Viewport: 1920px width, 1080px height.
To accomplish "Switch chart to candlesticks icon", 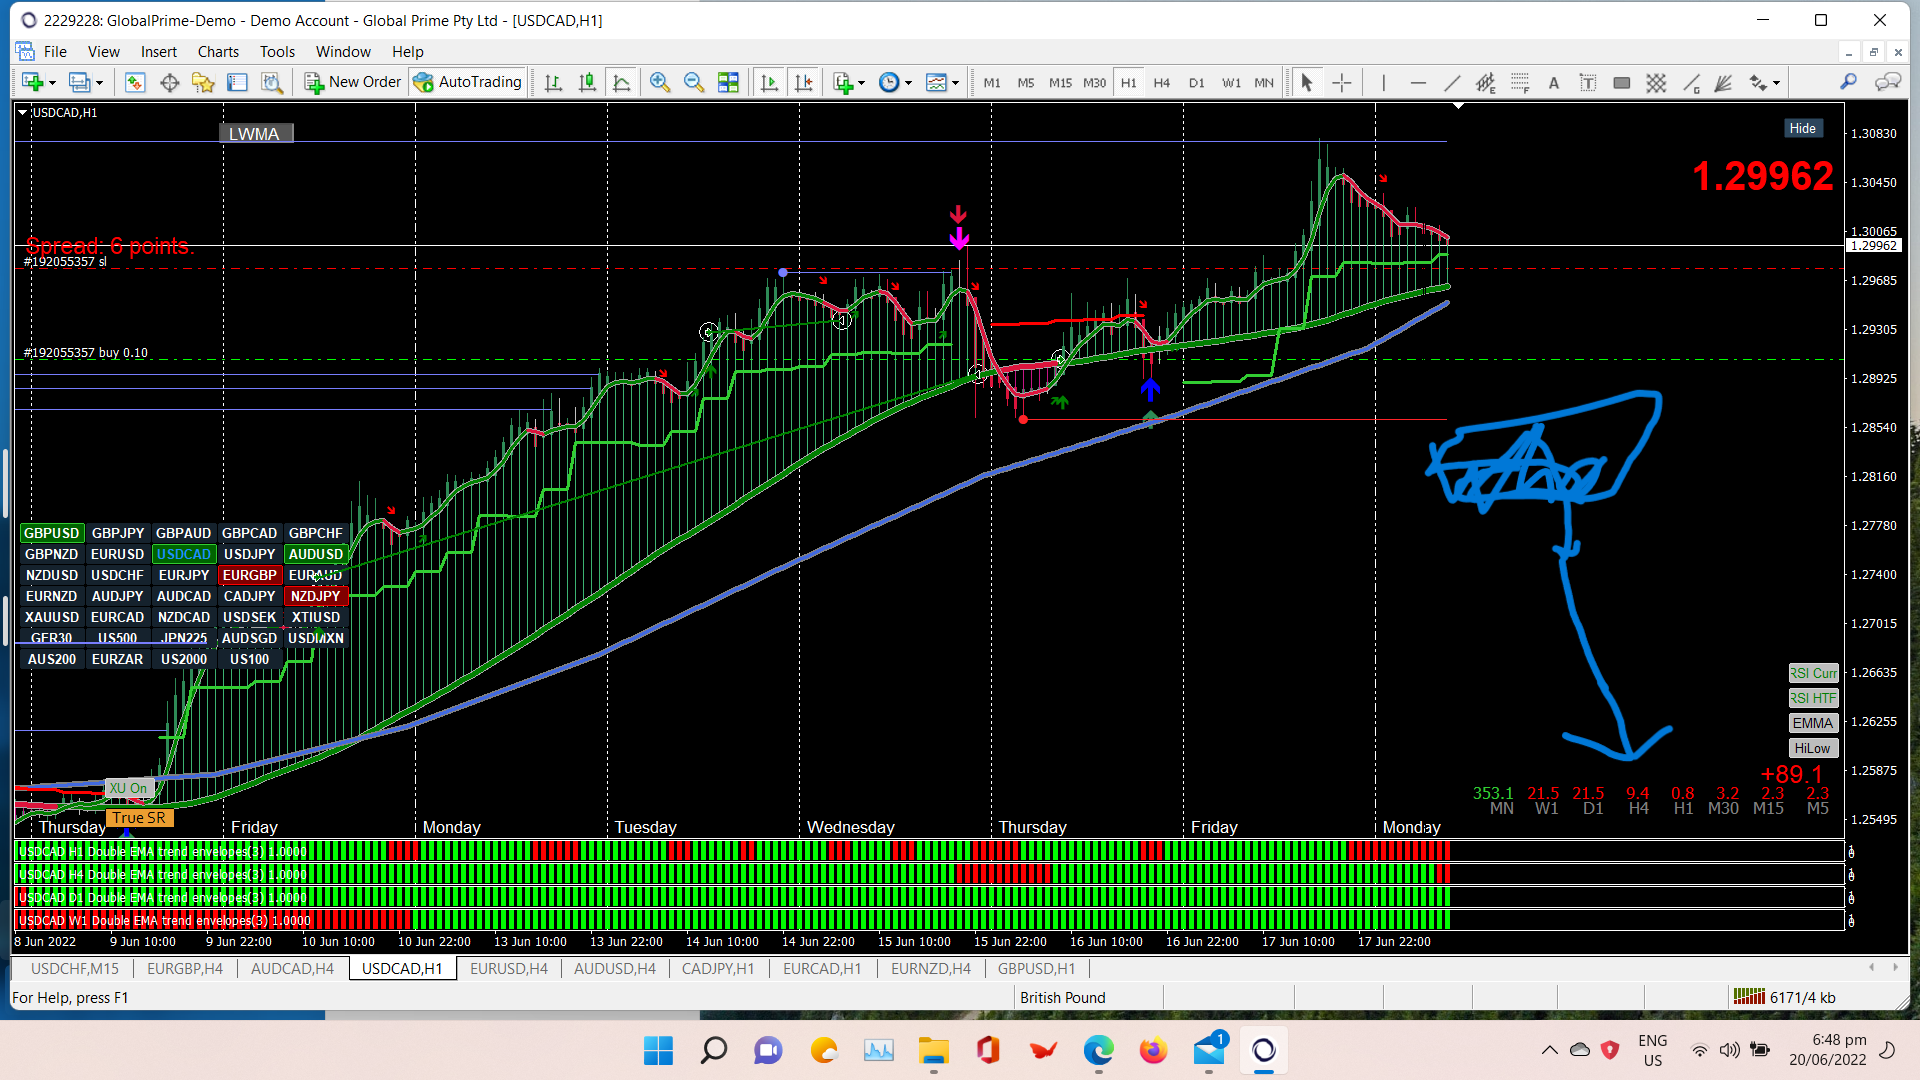I will [587, 83].
